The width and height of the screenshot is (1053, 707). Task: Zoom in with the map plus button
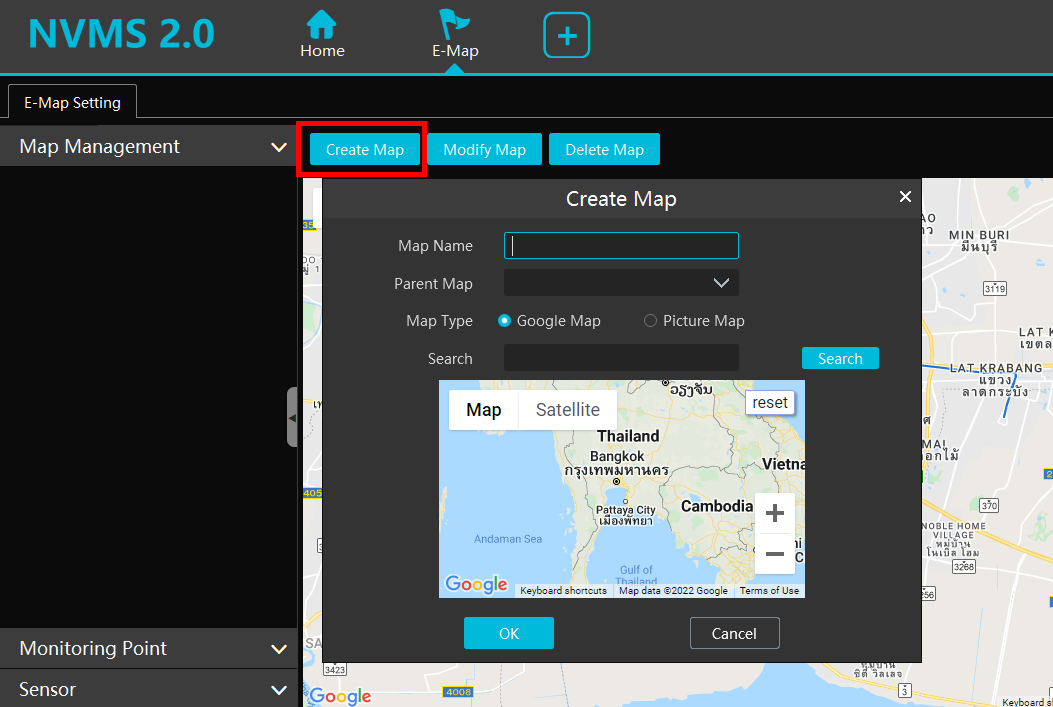click(x=774, y=514)
